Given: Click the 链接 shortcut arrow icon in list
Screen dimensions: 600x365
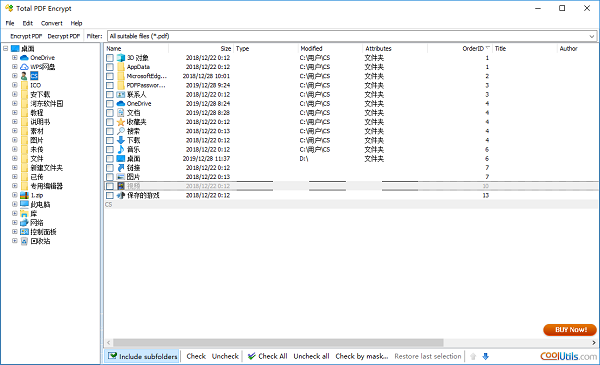Looking at the screenshot, I should 121,168.
